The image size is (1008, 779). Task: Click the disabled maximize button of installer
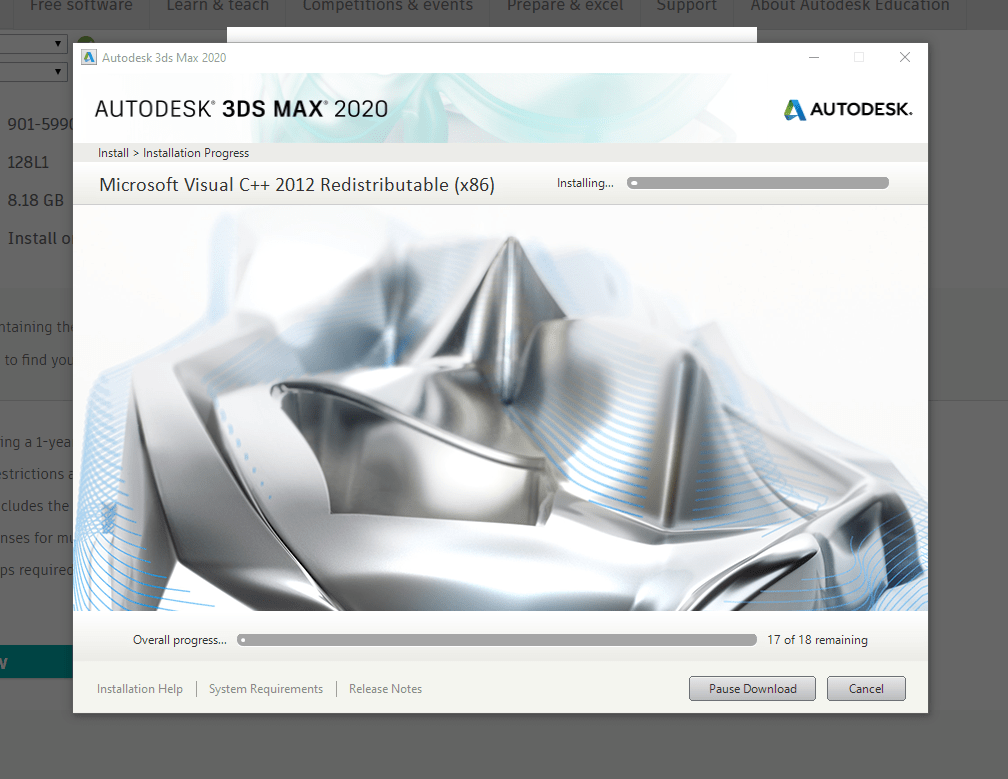point(859,57)
